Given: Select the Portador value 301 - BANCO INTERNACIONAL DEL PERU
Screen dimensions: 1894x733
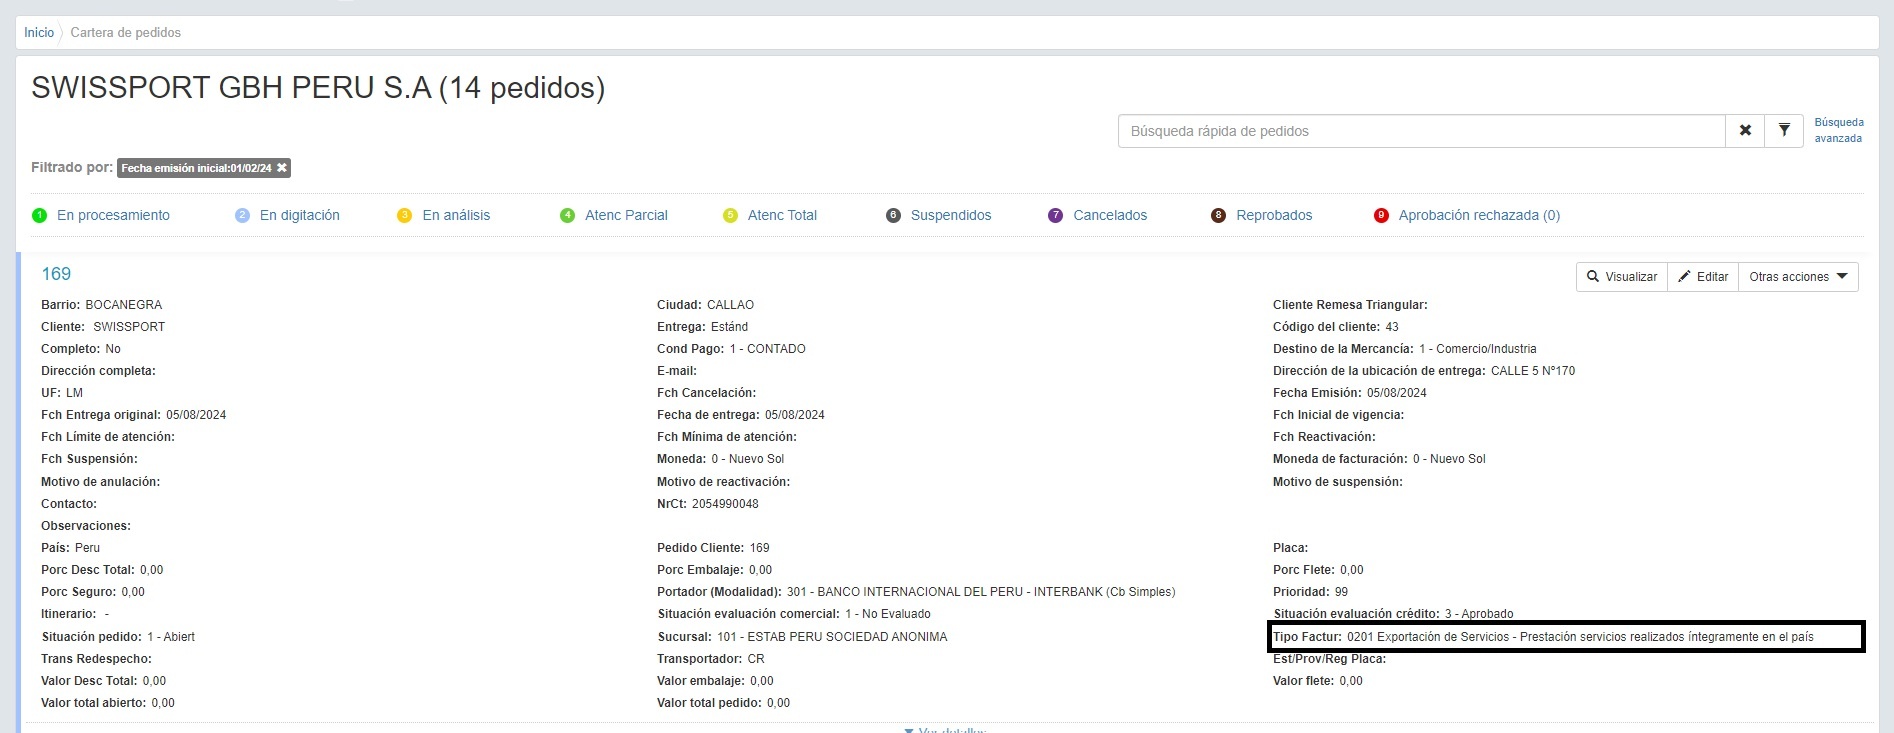Looking at the screenshot, I should [x=981, y=592].
